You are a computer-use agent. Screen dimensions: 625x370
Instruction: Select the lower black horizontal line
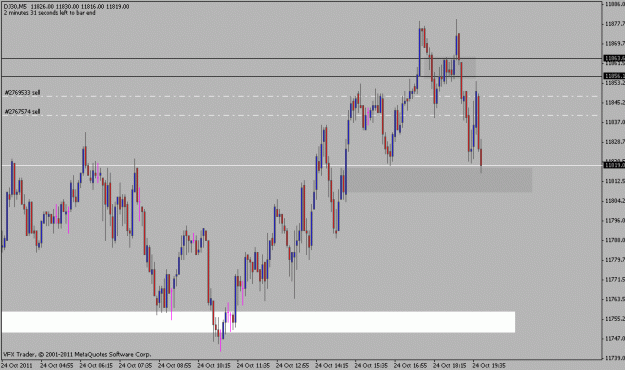(x=301, y=76)
